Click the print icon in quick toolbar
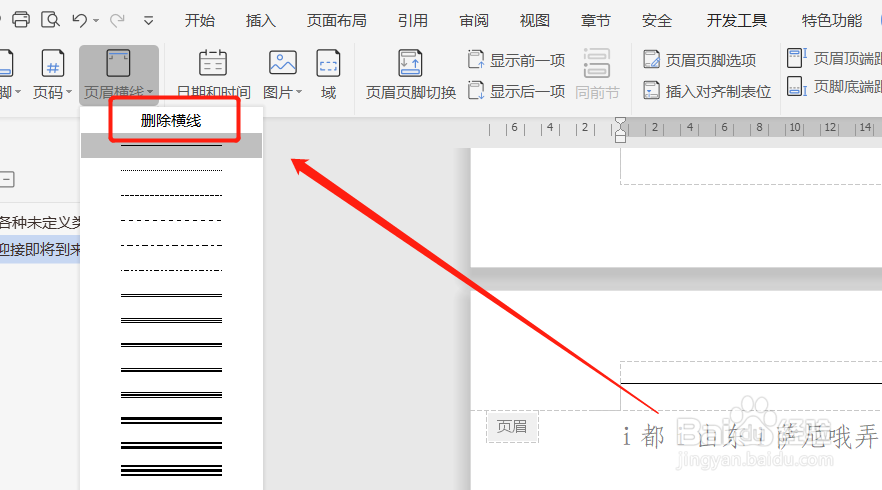The height and width of the screenshot is (490, 882). [21, 20]
